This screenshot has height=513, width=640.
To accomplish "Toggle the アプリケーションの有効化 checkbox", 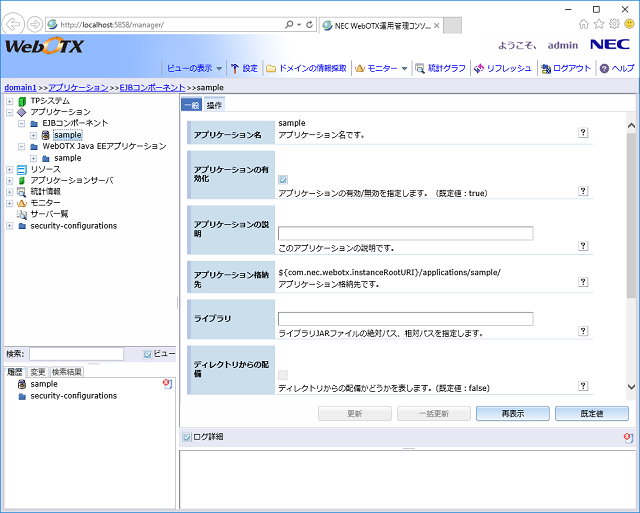I will [284, 179].
